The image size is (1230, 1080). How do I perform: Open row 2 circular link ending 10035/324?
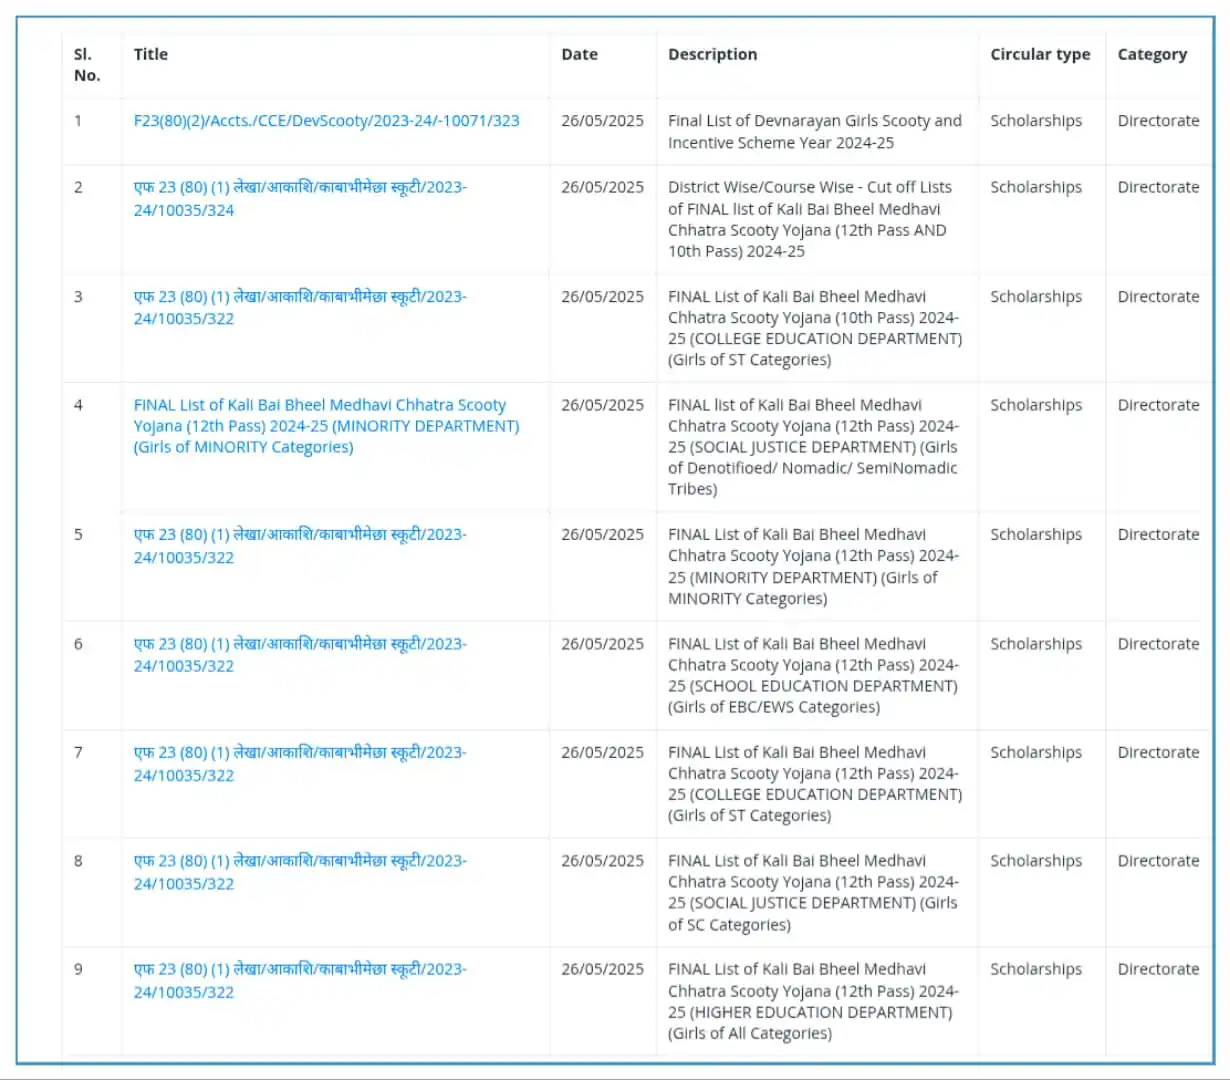(300, 198)
